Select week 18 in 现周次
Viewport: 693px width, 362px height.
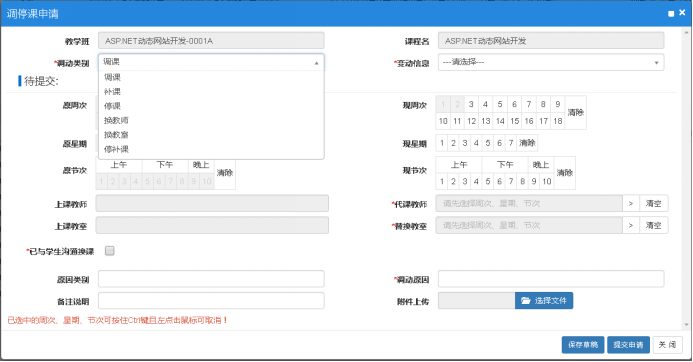tap(558, 121)
